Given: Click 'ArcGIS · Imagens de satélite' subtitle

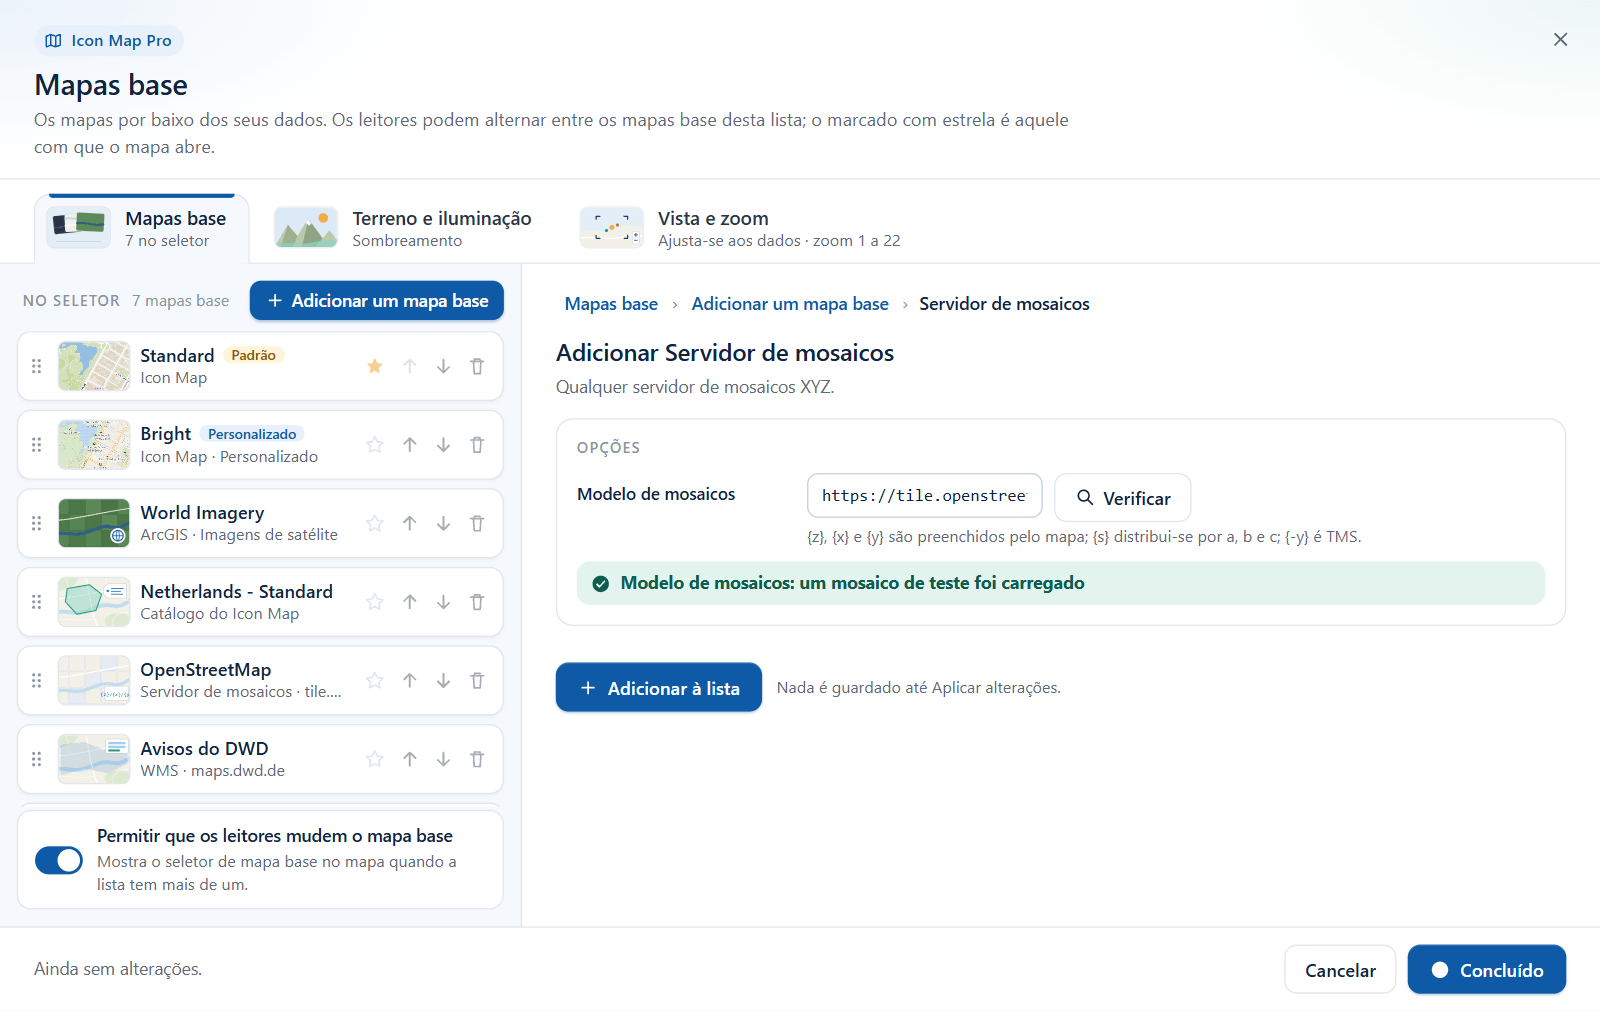Looking at the screenshot, I should pyautogui.click(x=239, y=535).
